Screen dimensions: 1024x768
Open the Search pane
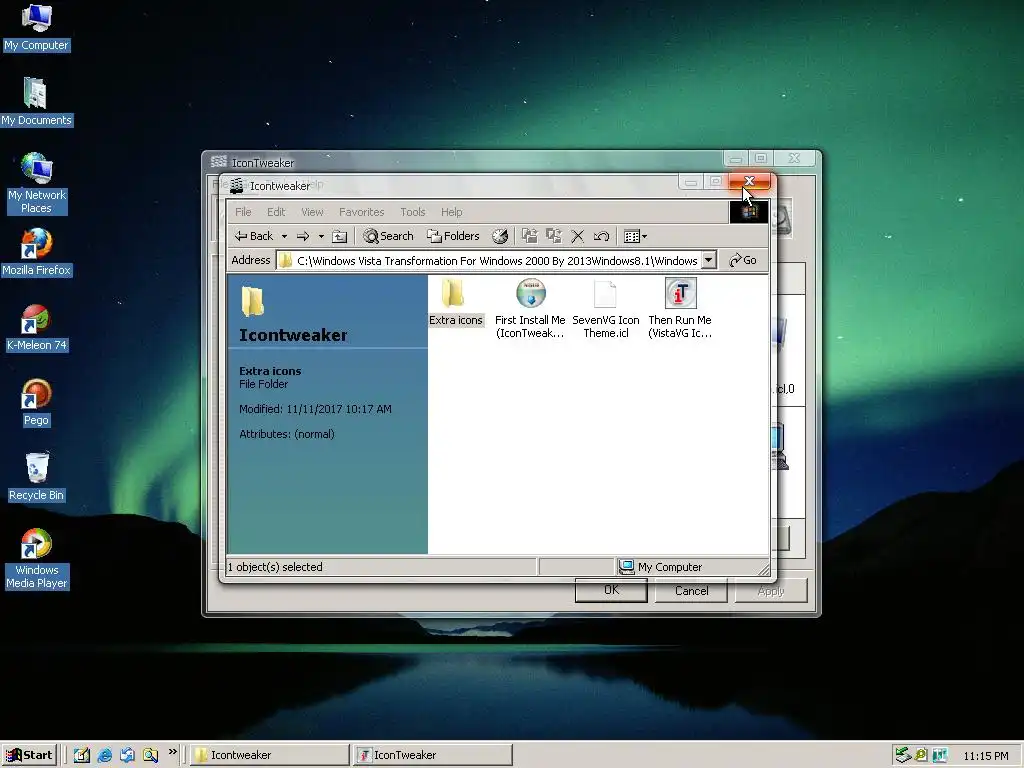click(389, 236)
